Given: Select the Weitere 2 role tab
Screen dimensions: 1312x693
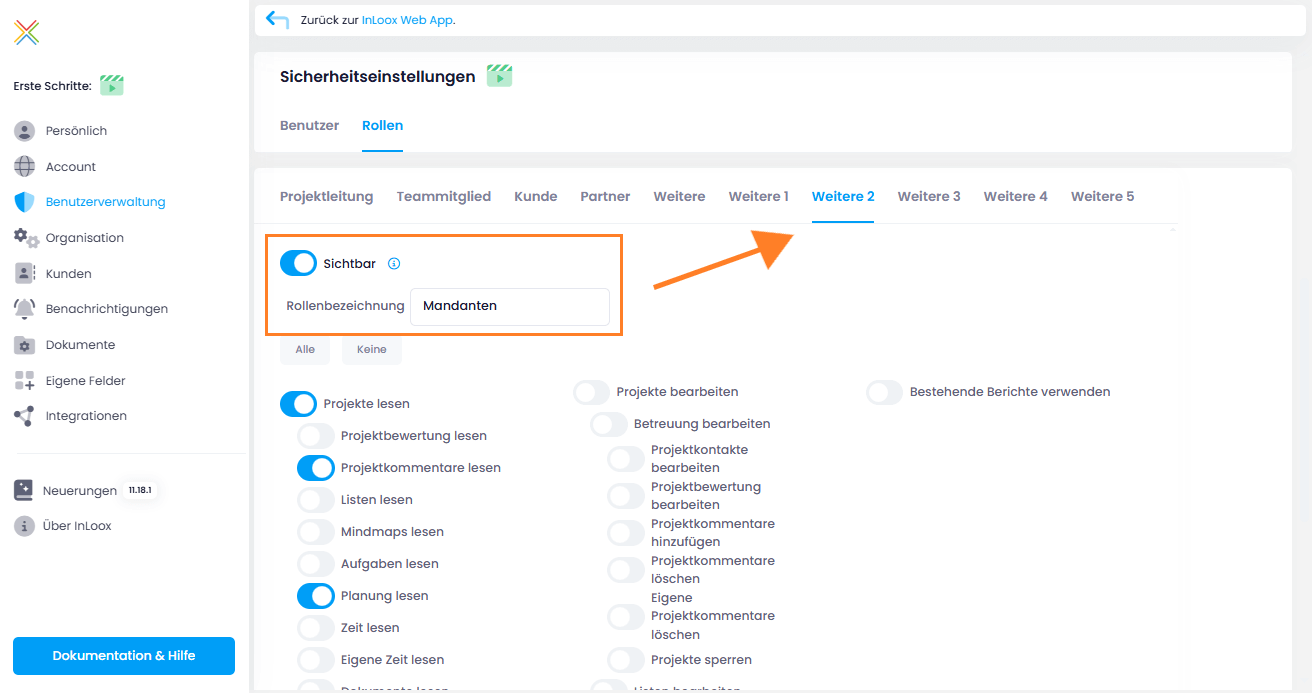Looking at the screenshot, I should coord(843,197).
